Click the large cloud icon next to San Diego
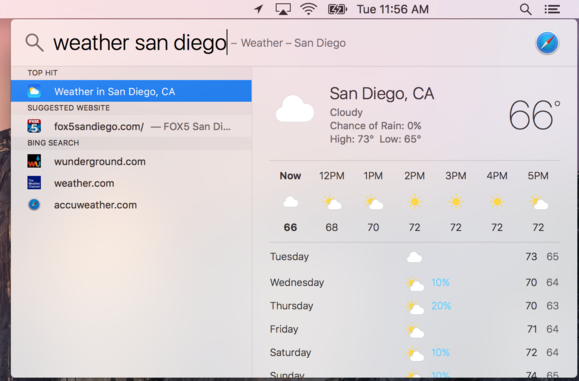This screenshot has width=579, height=381. [x=295, y=109]
